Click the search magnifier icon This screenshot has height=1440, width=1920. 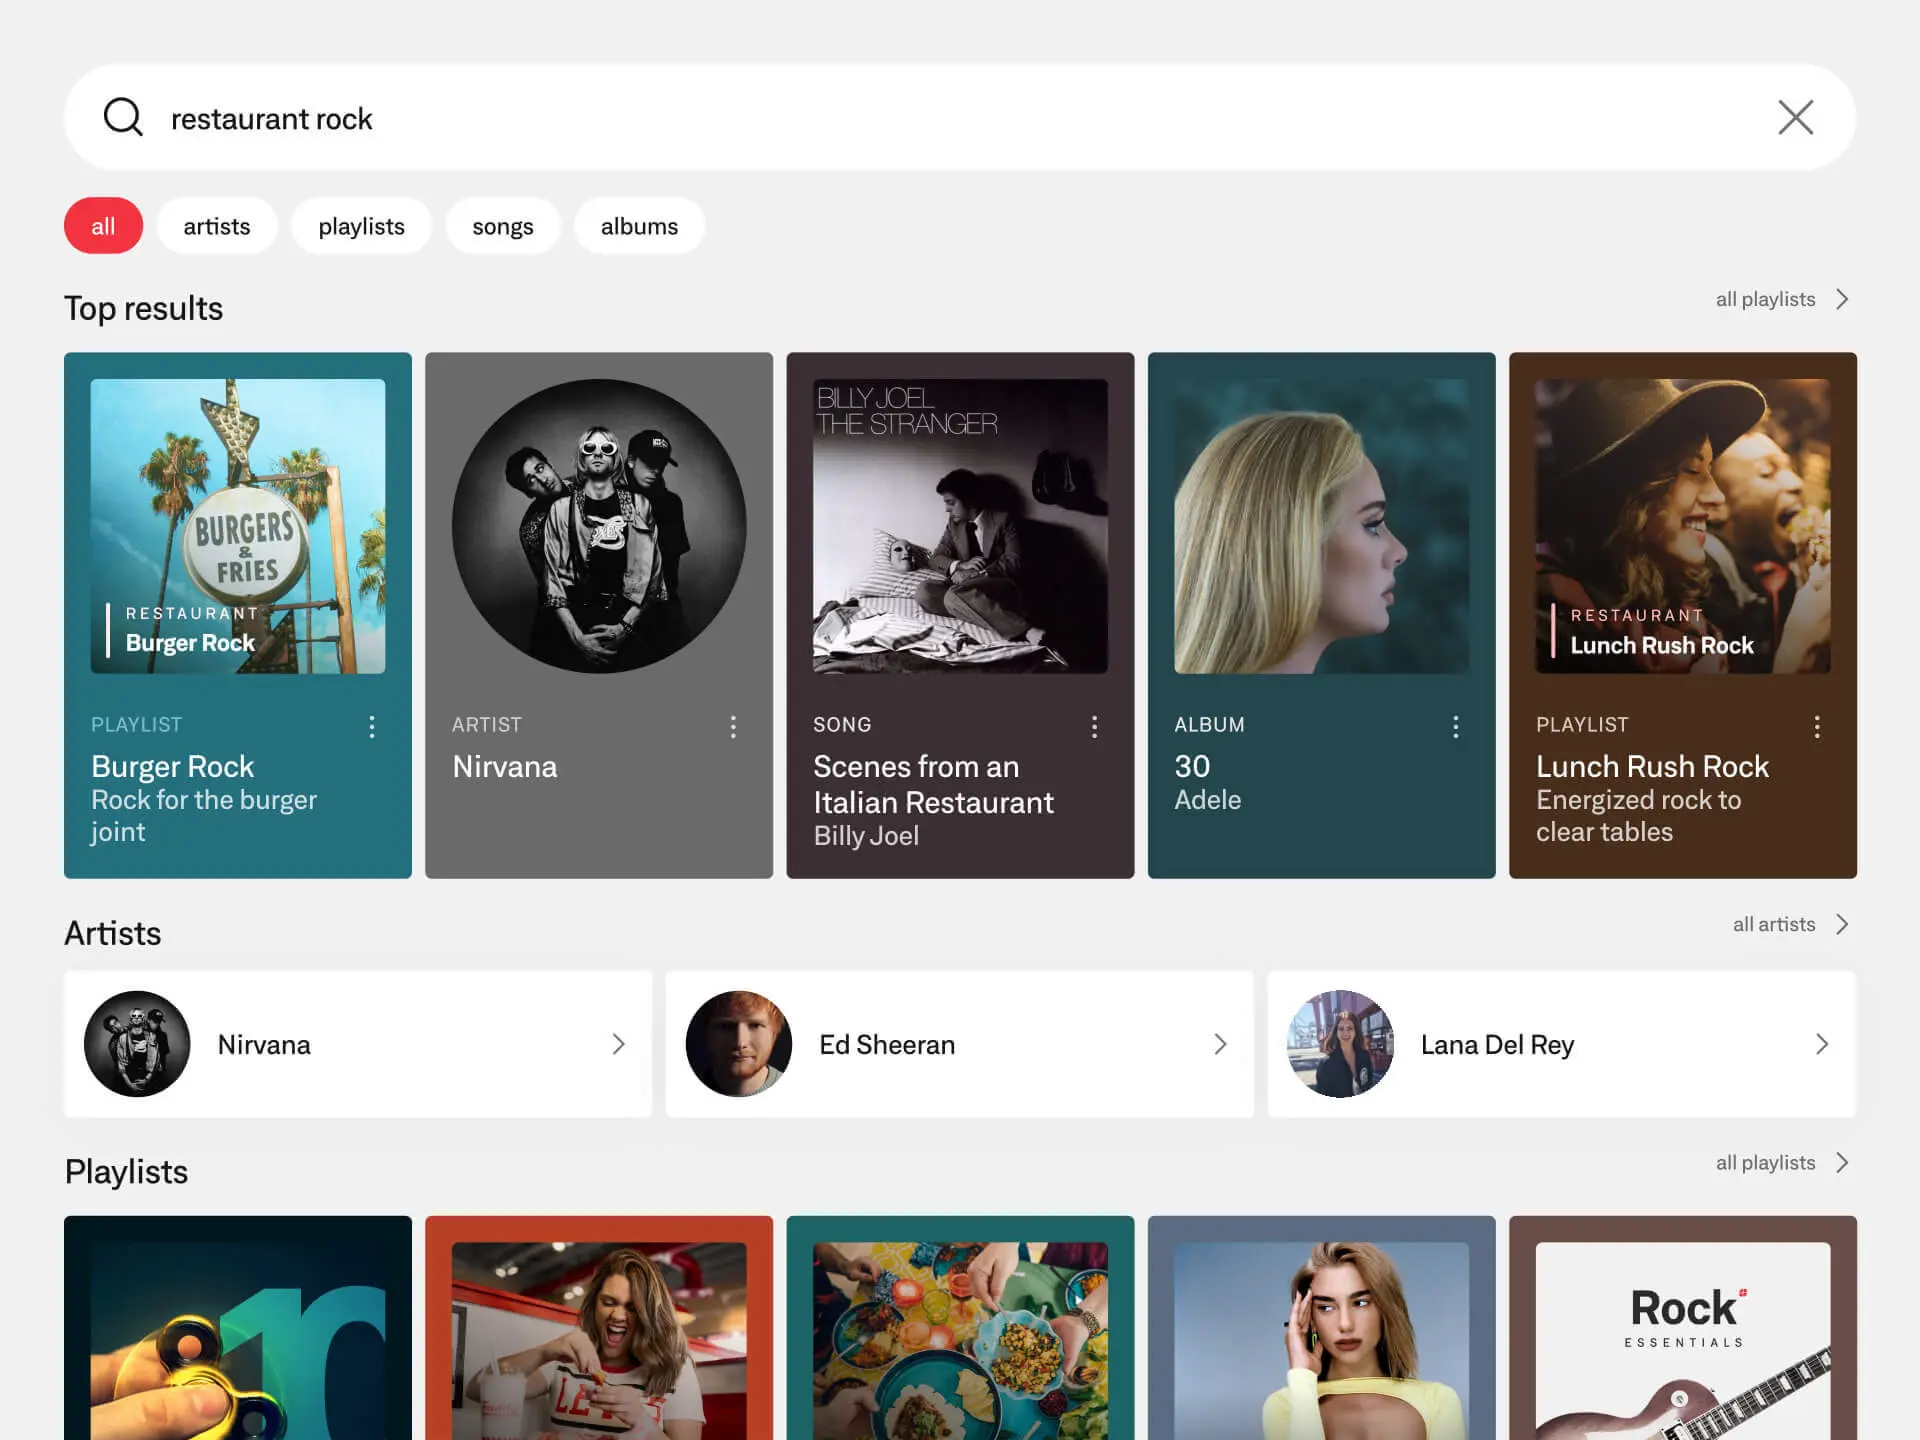123,117
